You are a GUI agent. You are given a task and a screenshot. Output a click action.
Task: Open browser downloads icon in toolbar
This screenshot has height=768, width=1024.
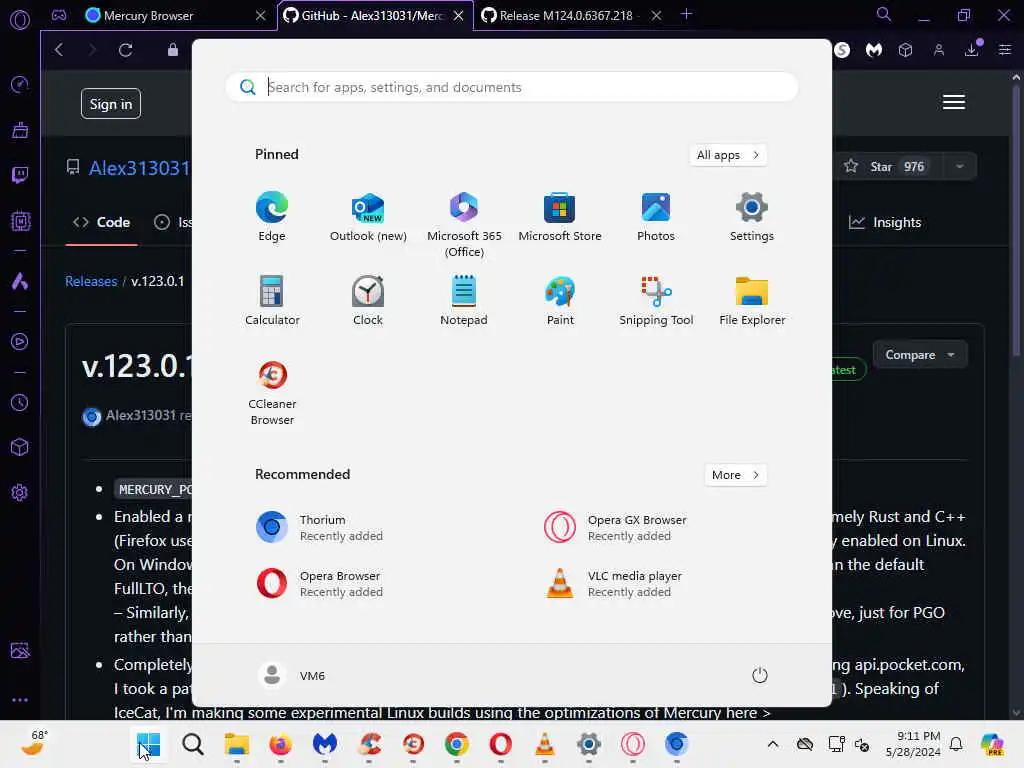tap(972, 50)
